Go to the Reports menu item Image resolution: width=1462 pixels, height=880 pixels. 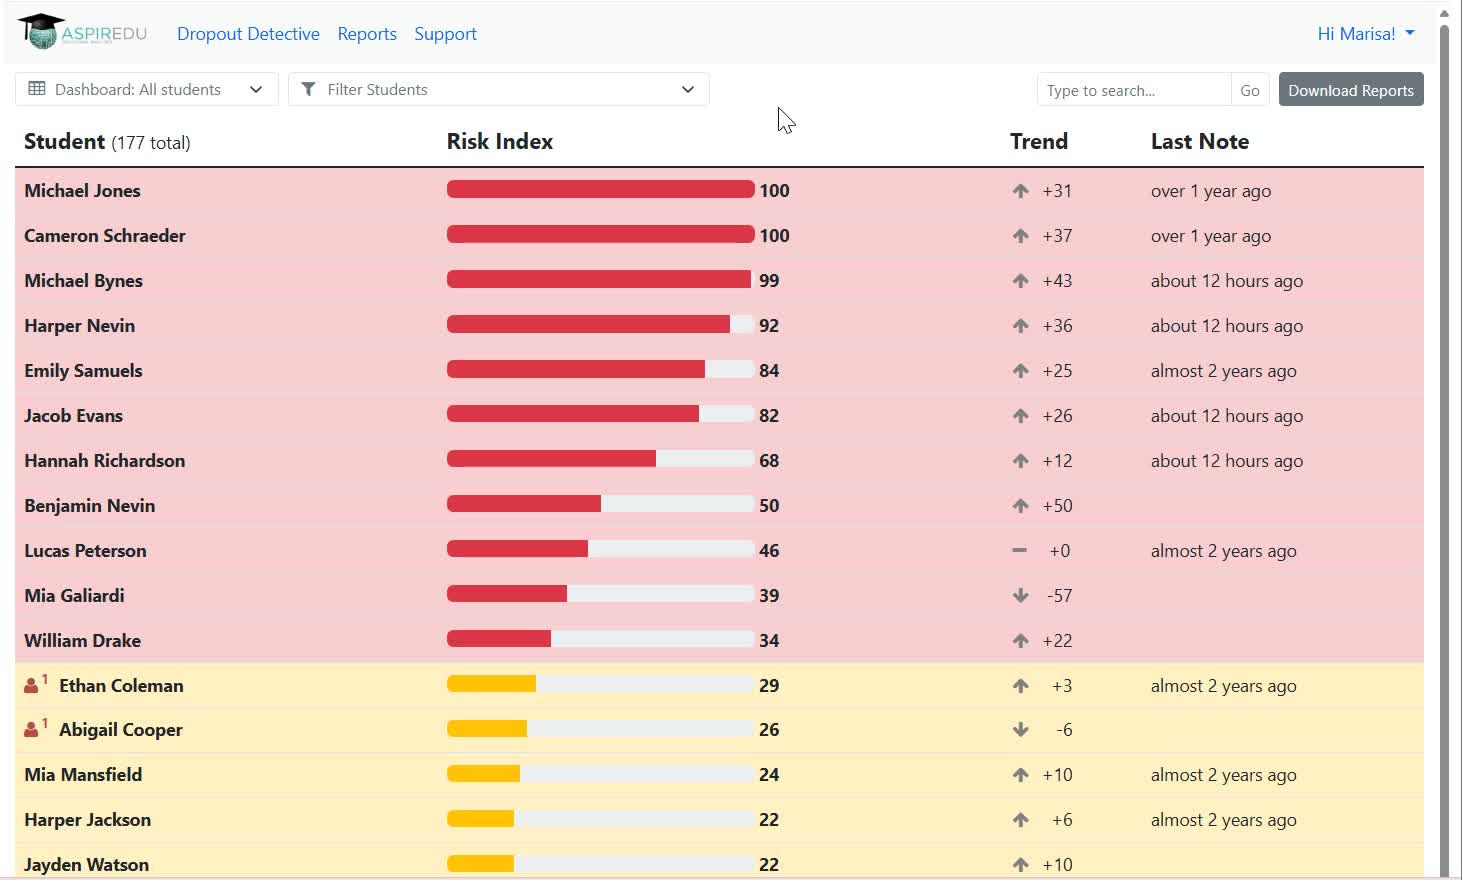coord(367,33)
